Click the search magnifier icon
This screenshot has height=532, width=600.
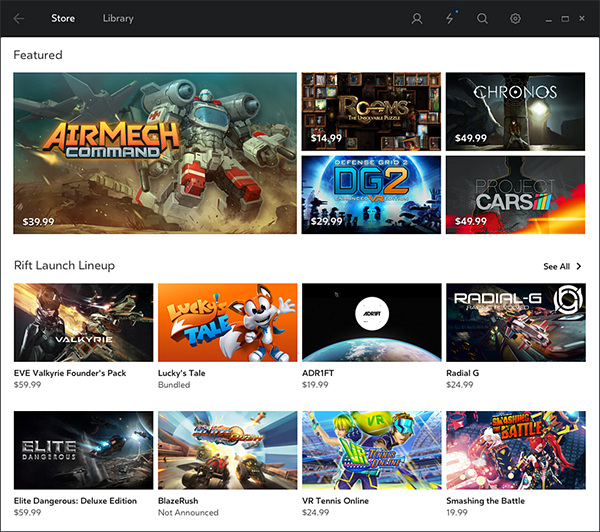point(482,18)
